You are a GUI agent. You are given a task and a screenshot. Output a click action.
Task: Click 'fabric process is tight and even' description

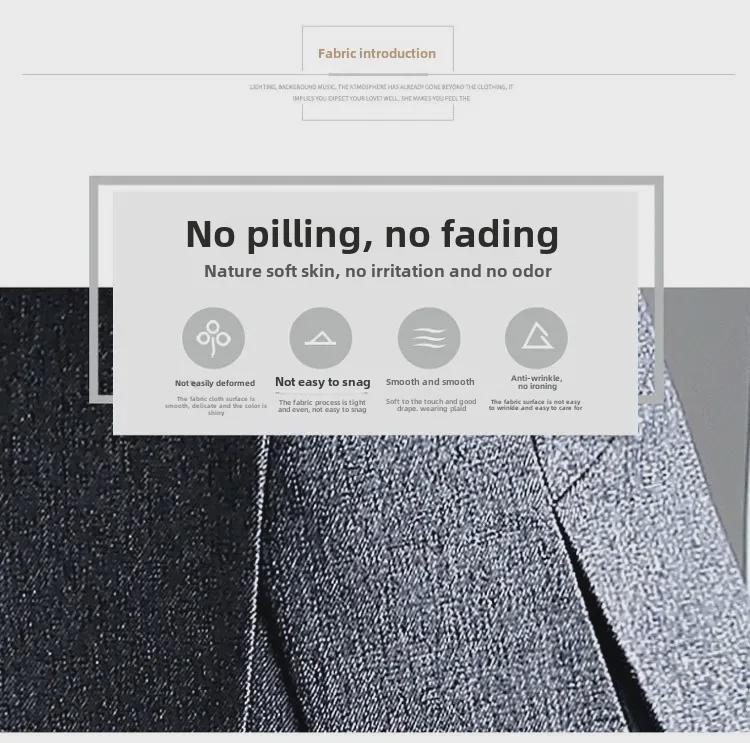[x=322, y=406]
